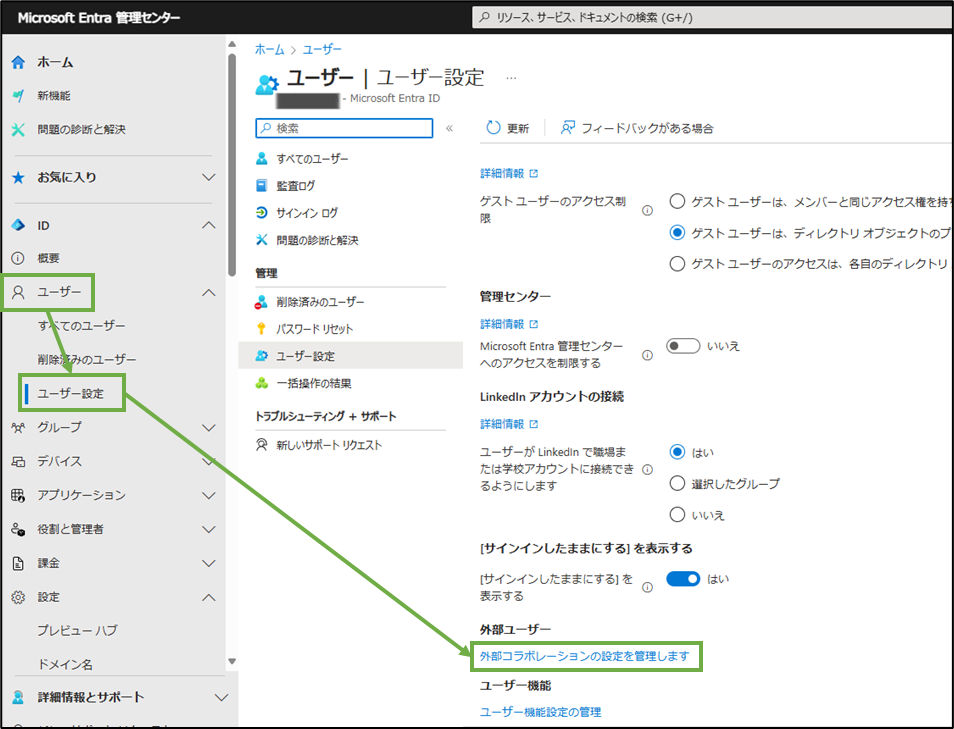This screenshot has height=729, width=954.
Task: Click the resource menu 検索 field
Action: pyautogui.click(x=344, y=128)
